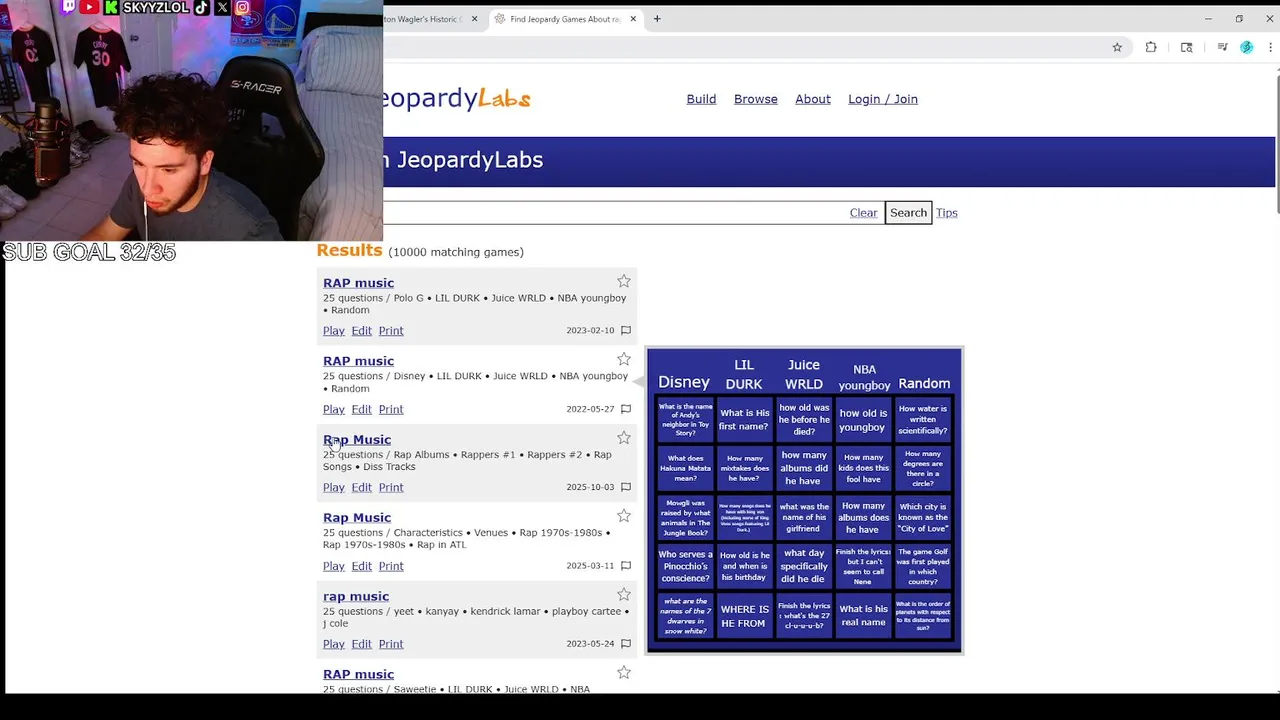Switch to the Find Jeopardy Games tab

[x=565, y=19]
